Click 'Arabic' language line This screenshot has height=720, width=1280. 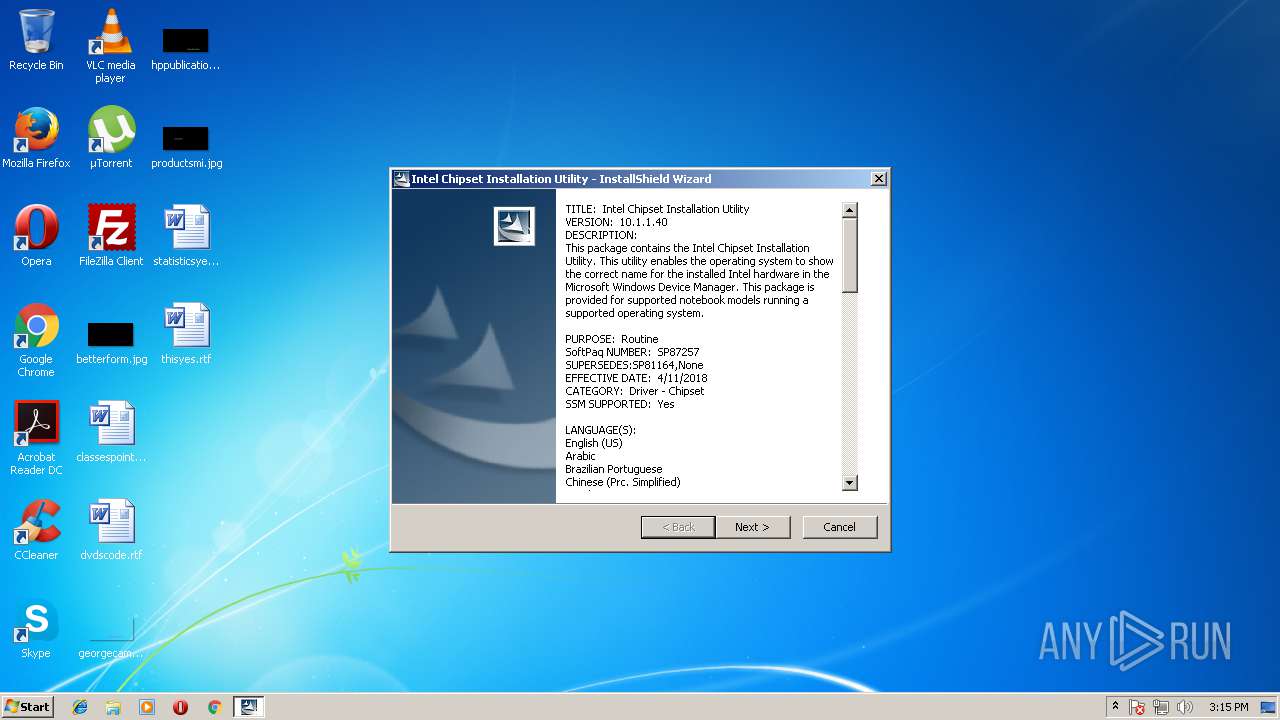click(580, 456)
